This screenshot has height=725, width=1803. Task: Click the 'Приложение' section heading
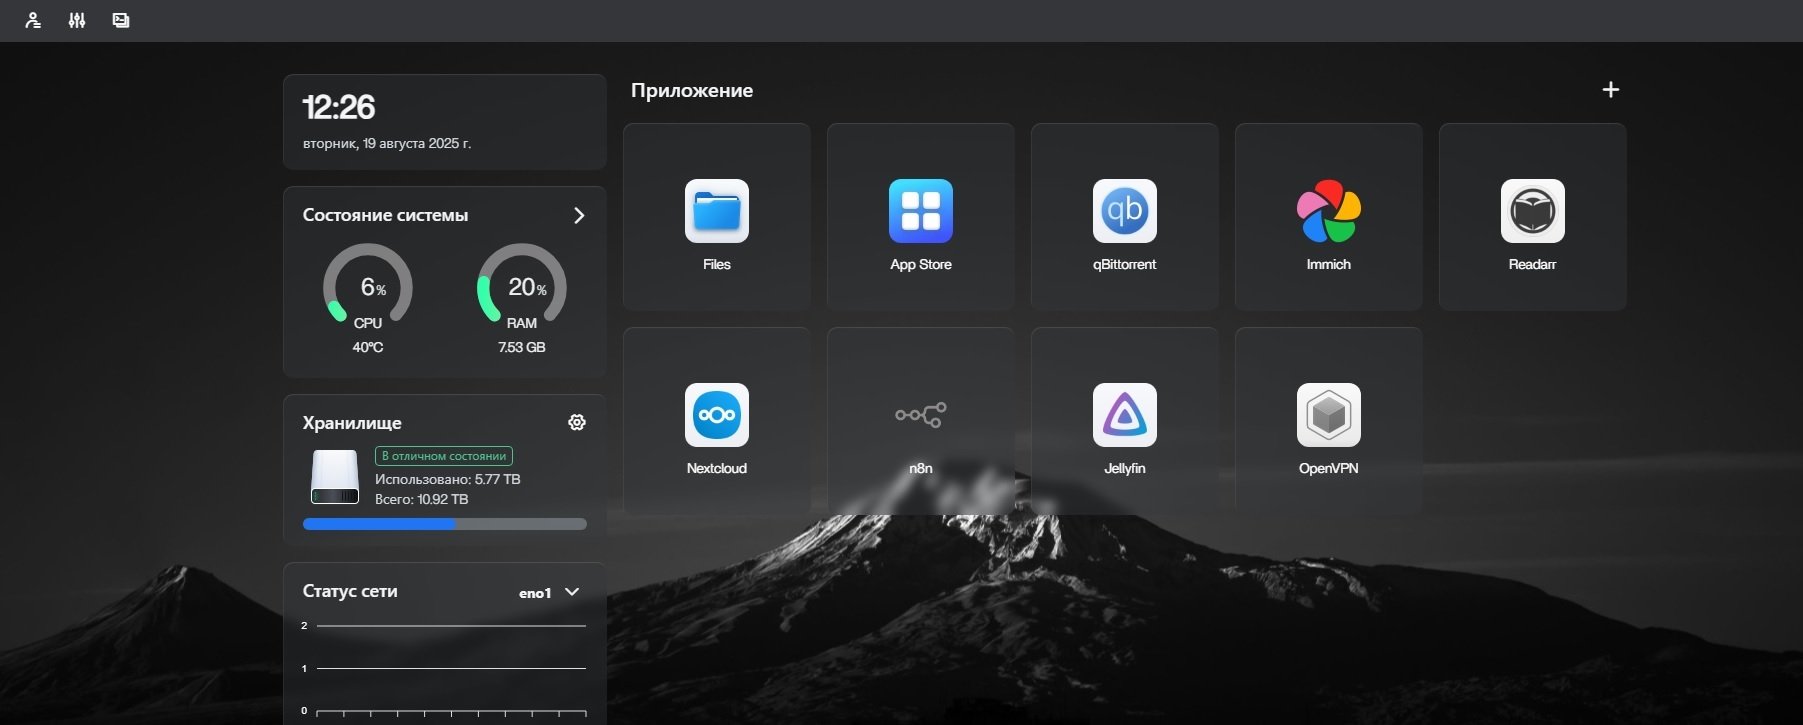(x=692, y=91)
